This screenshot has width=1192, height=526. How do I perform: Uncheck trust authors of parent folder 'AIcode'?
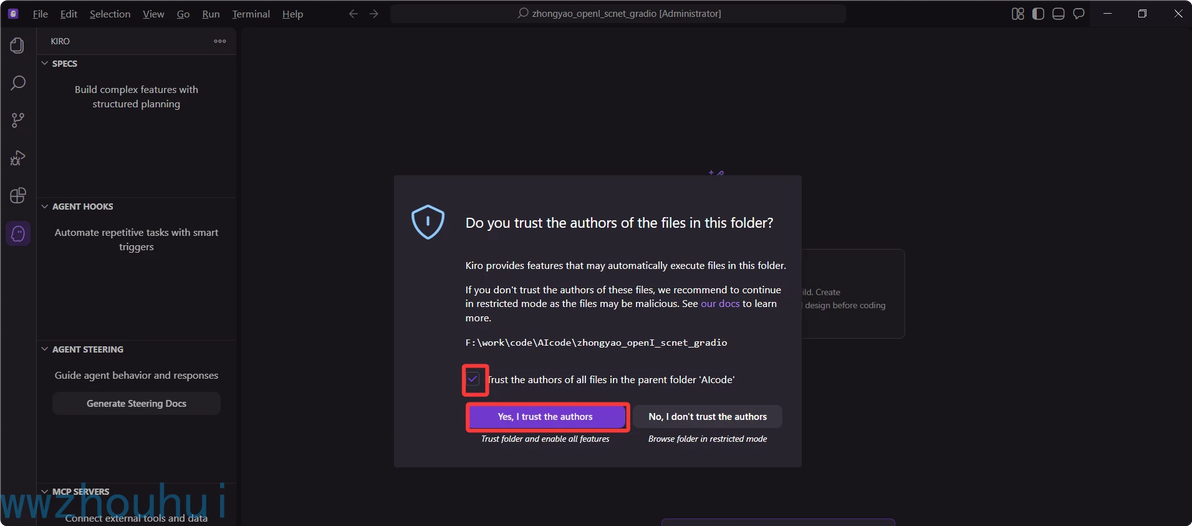[x=473, y=380]
